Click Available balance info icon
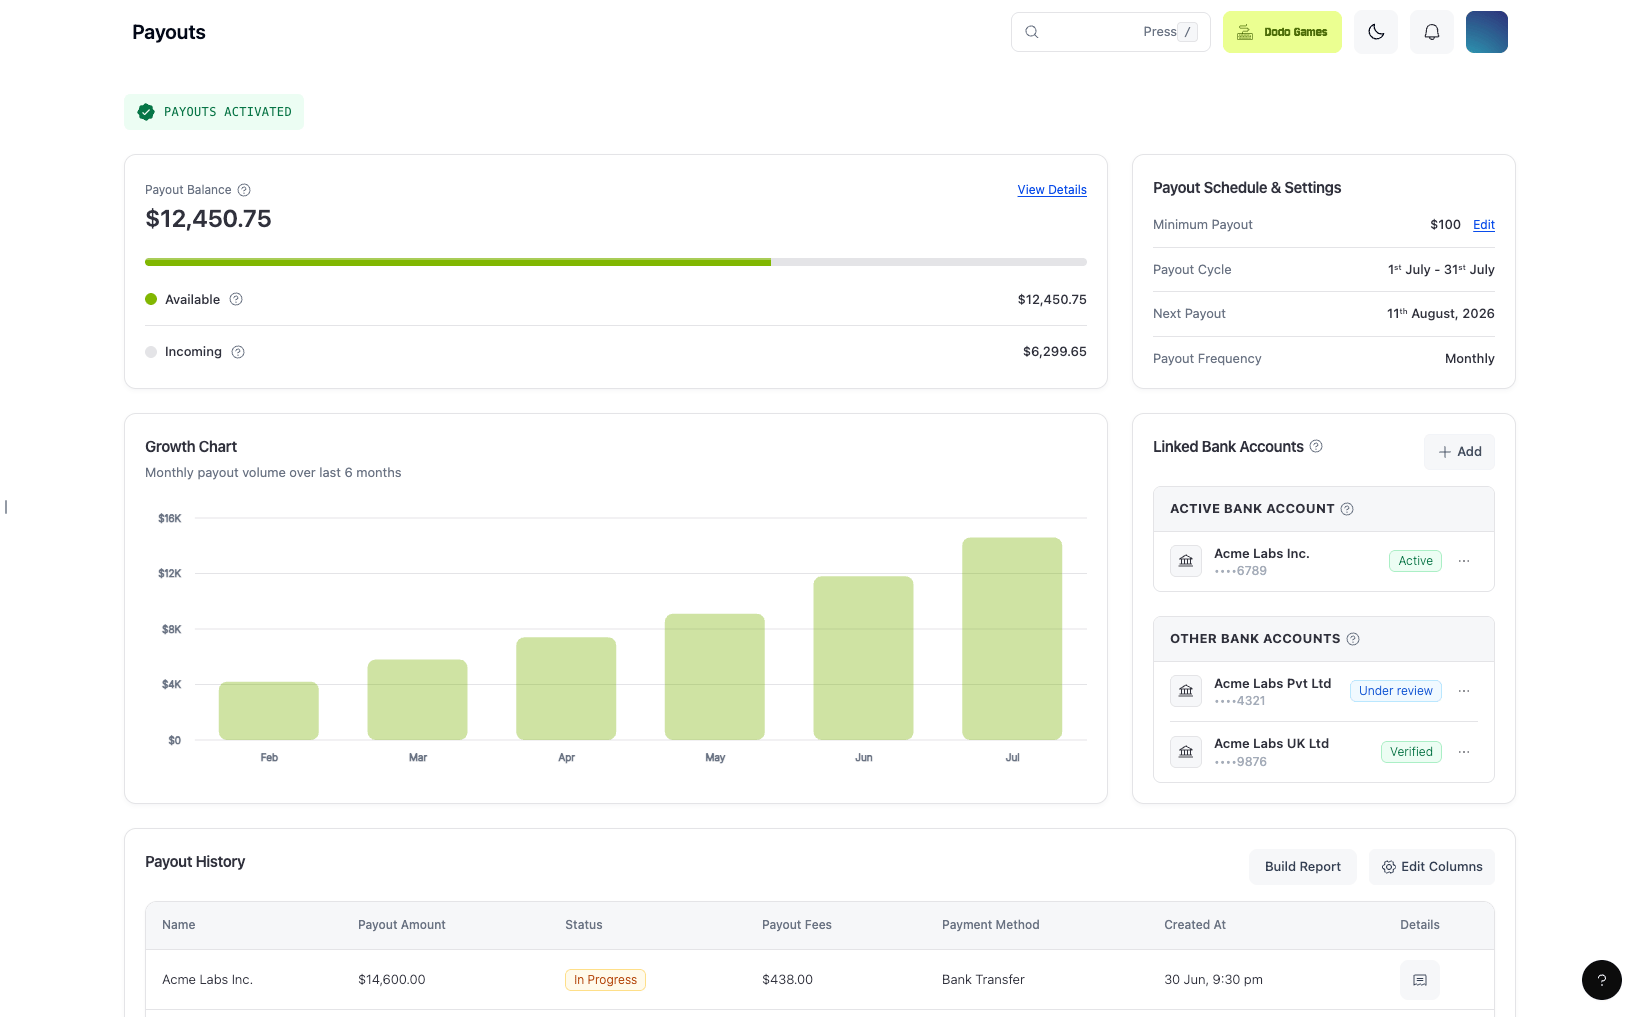 236,299
